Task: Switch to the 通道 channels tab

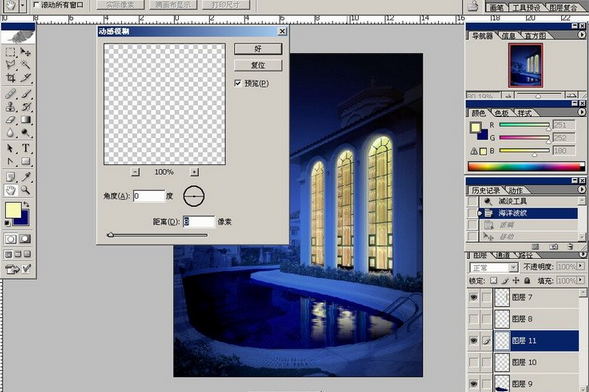Action: coord(503,255)
